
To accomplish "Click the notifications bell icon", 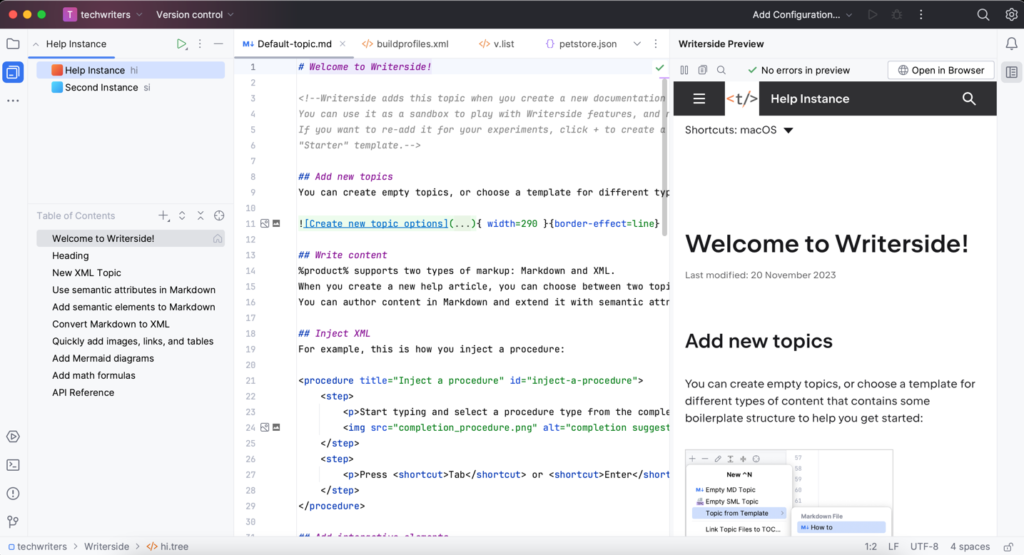I will click(x=1011, y=44).
